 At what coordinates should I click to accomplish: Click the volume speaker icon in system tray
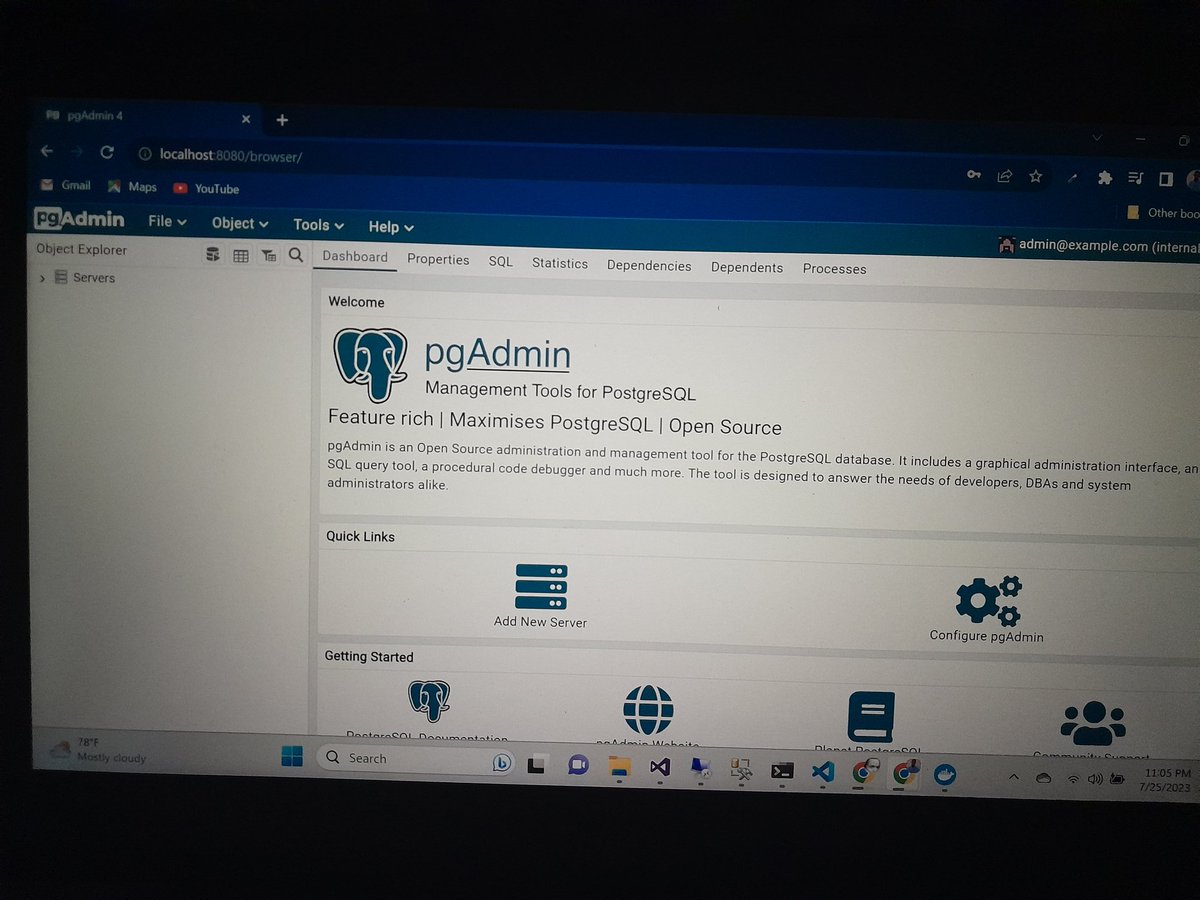tap(1094, 779)
